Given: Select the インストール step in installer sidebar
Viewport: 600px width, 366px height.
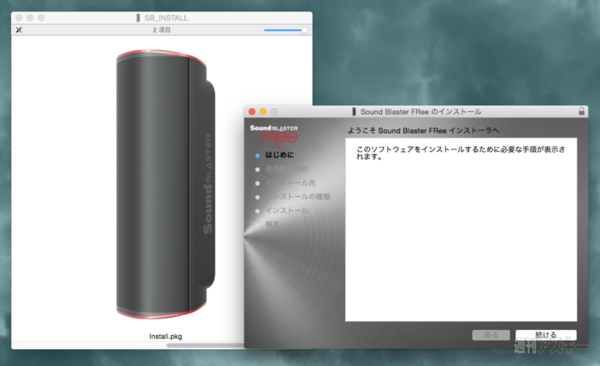Looking at the screenshot, I should pos(287,211).
